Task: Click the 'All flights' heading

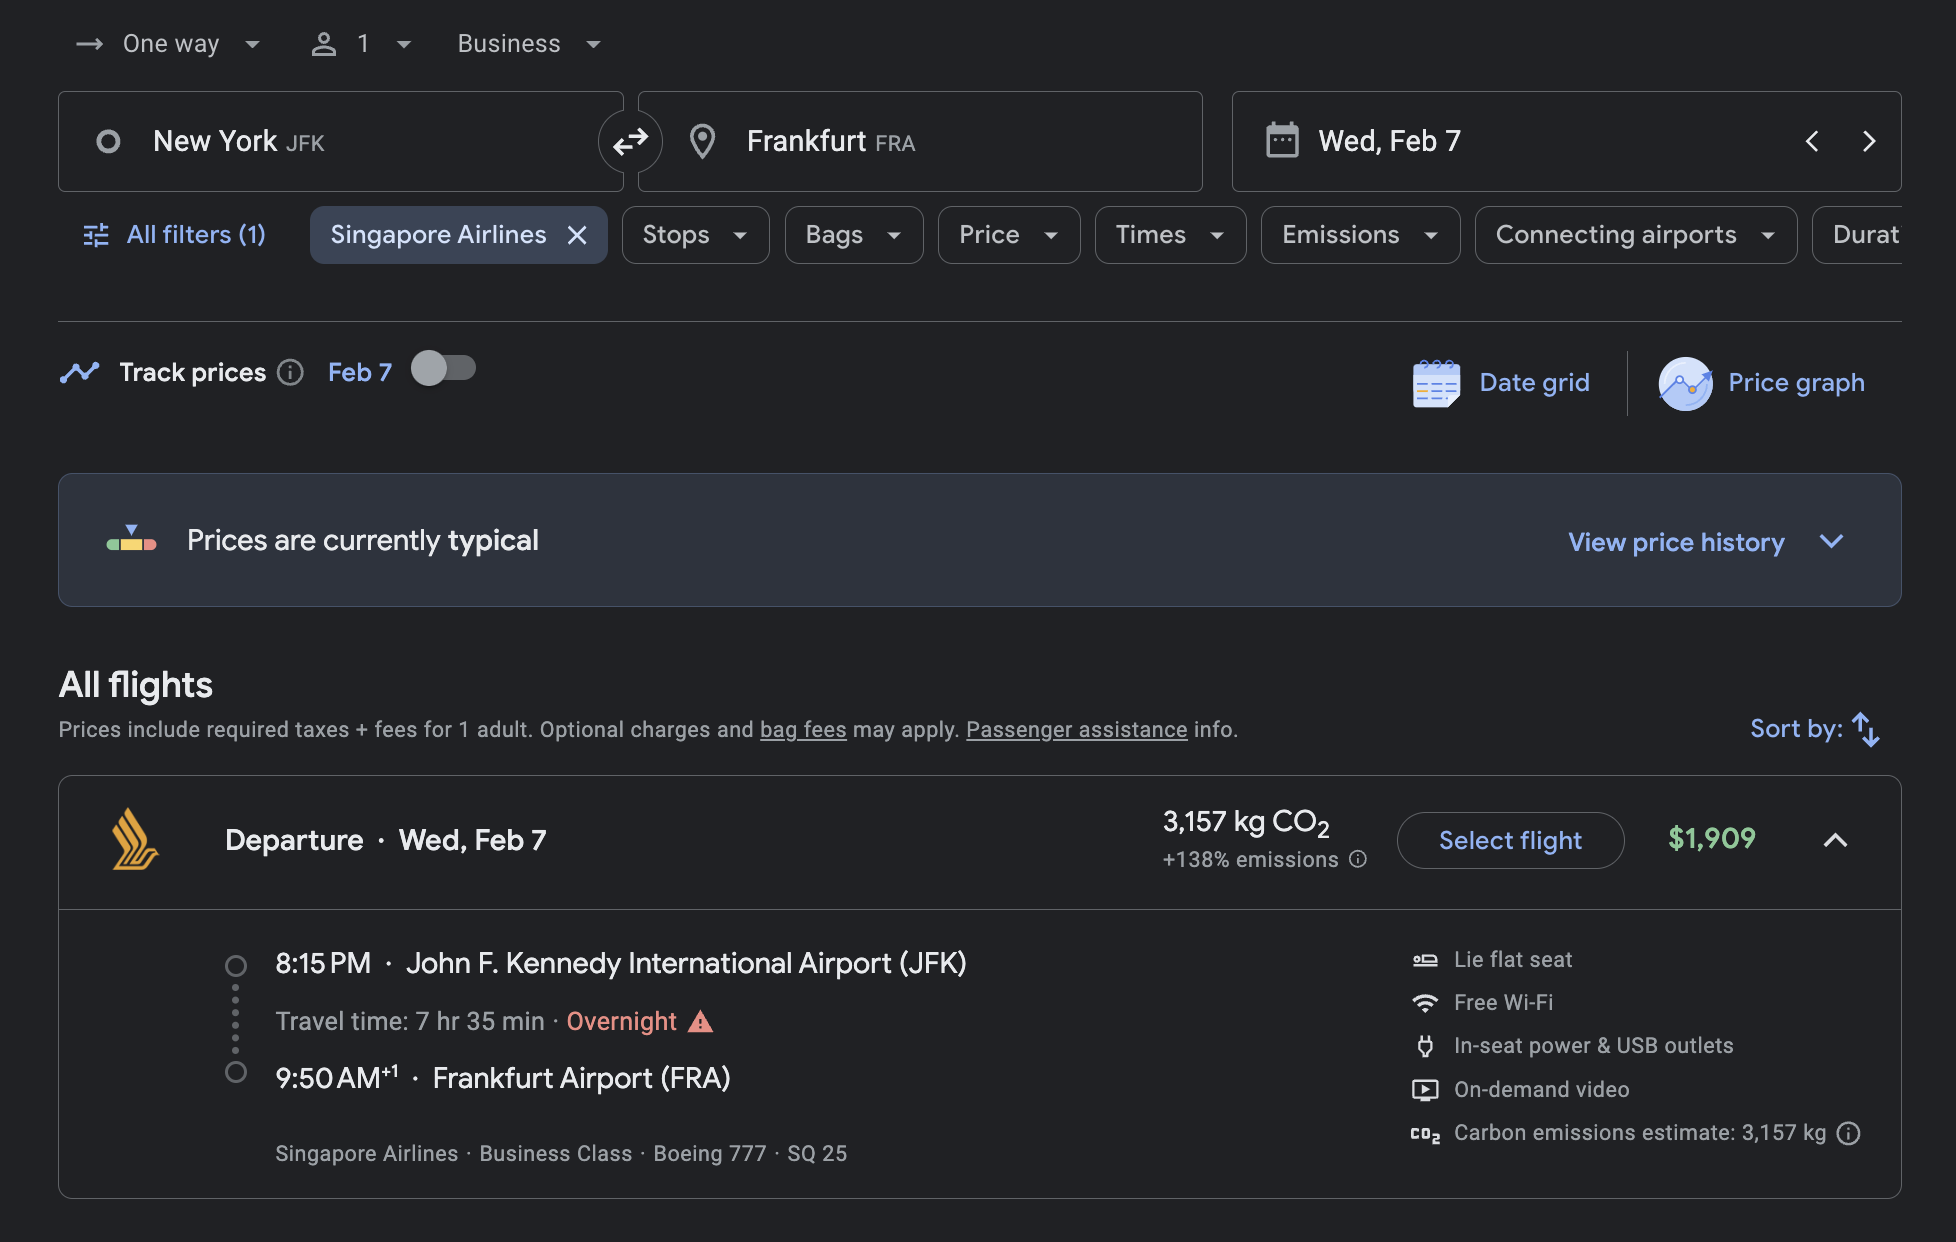Action: pos(136,685)
